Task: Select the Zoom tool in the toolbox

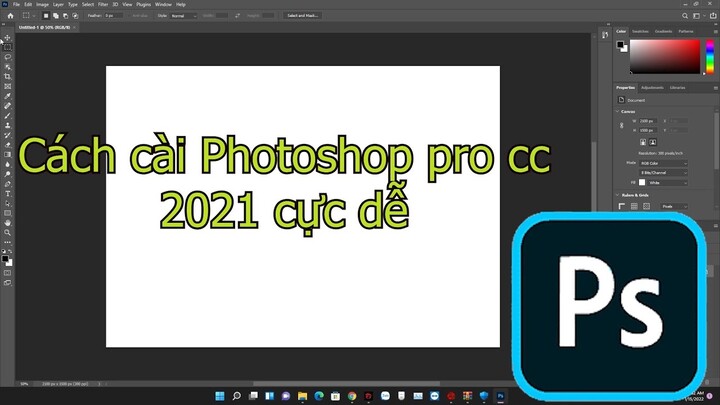Action: point(7,232)
